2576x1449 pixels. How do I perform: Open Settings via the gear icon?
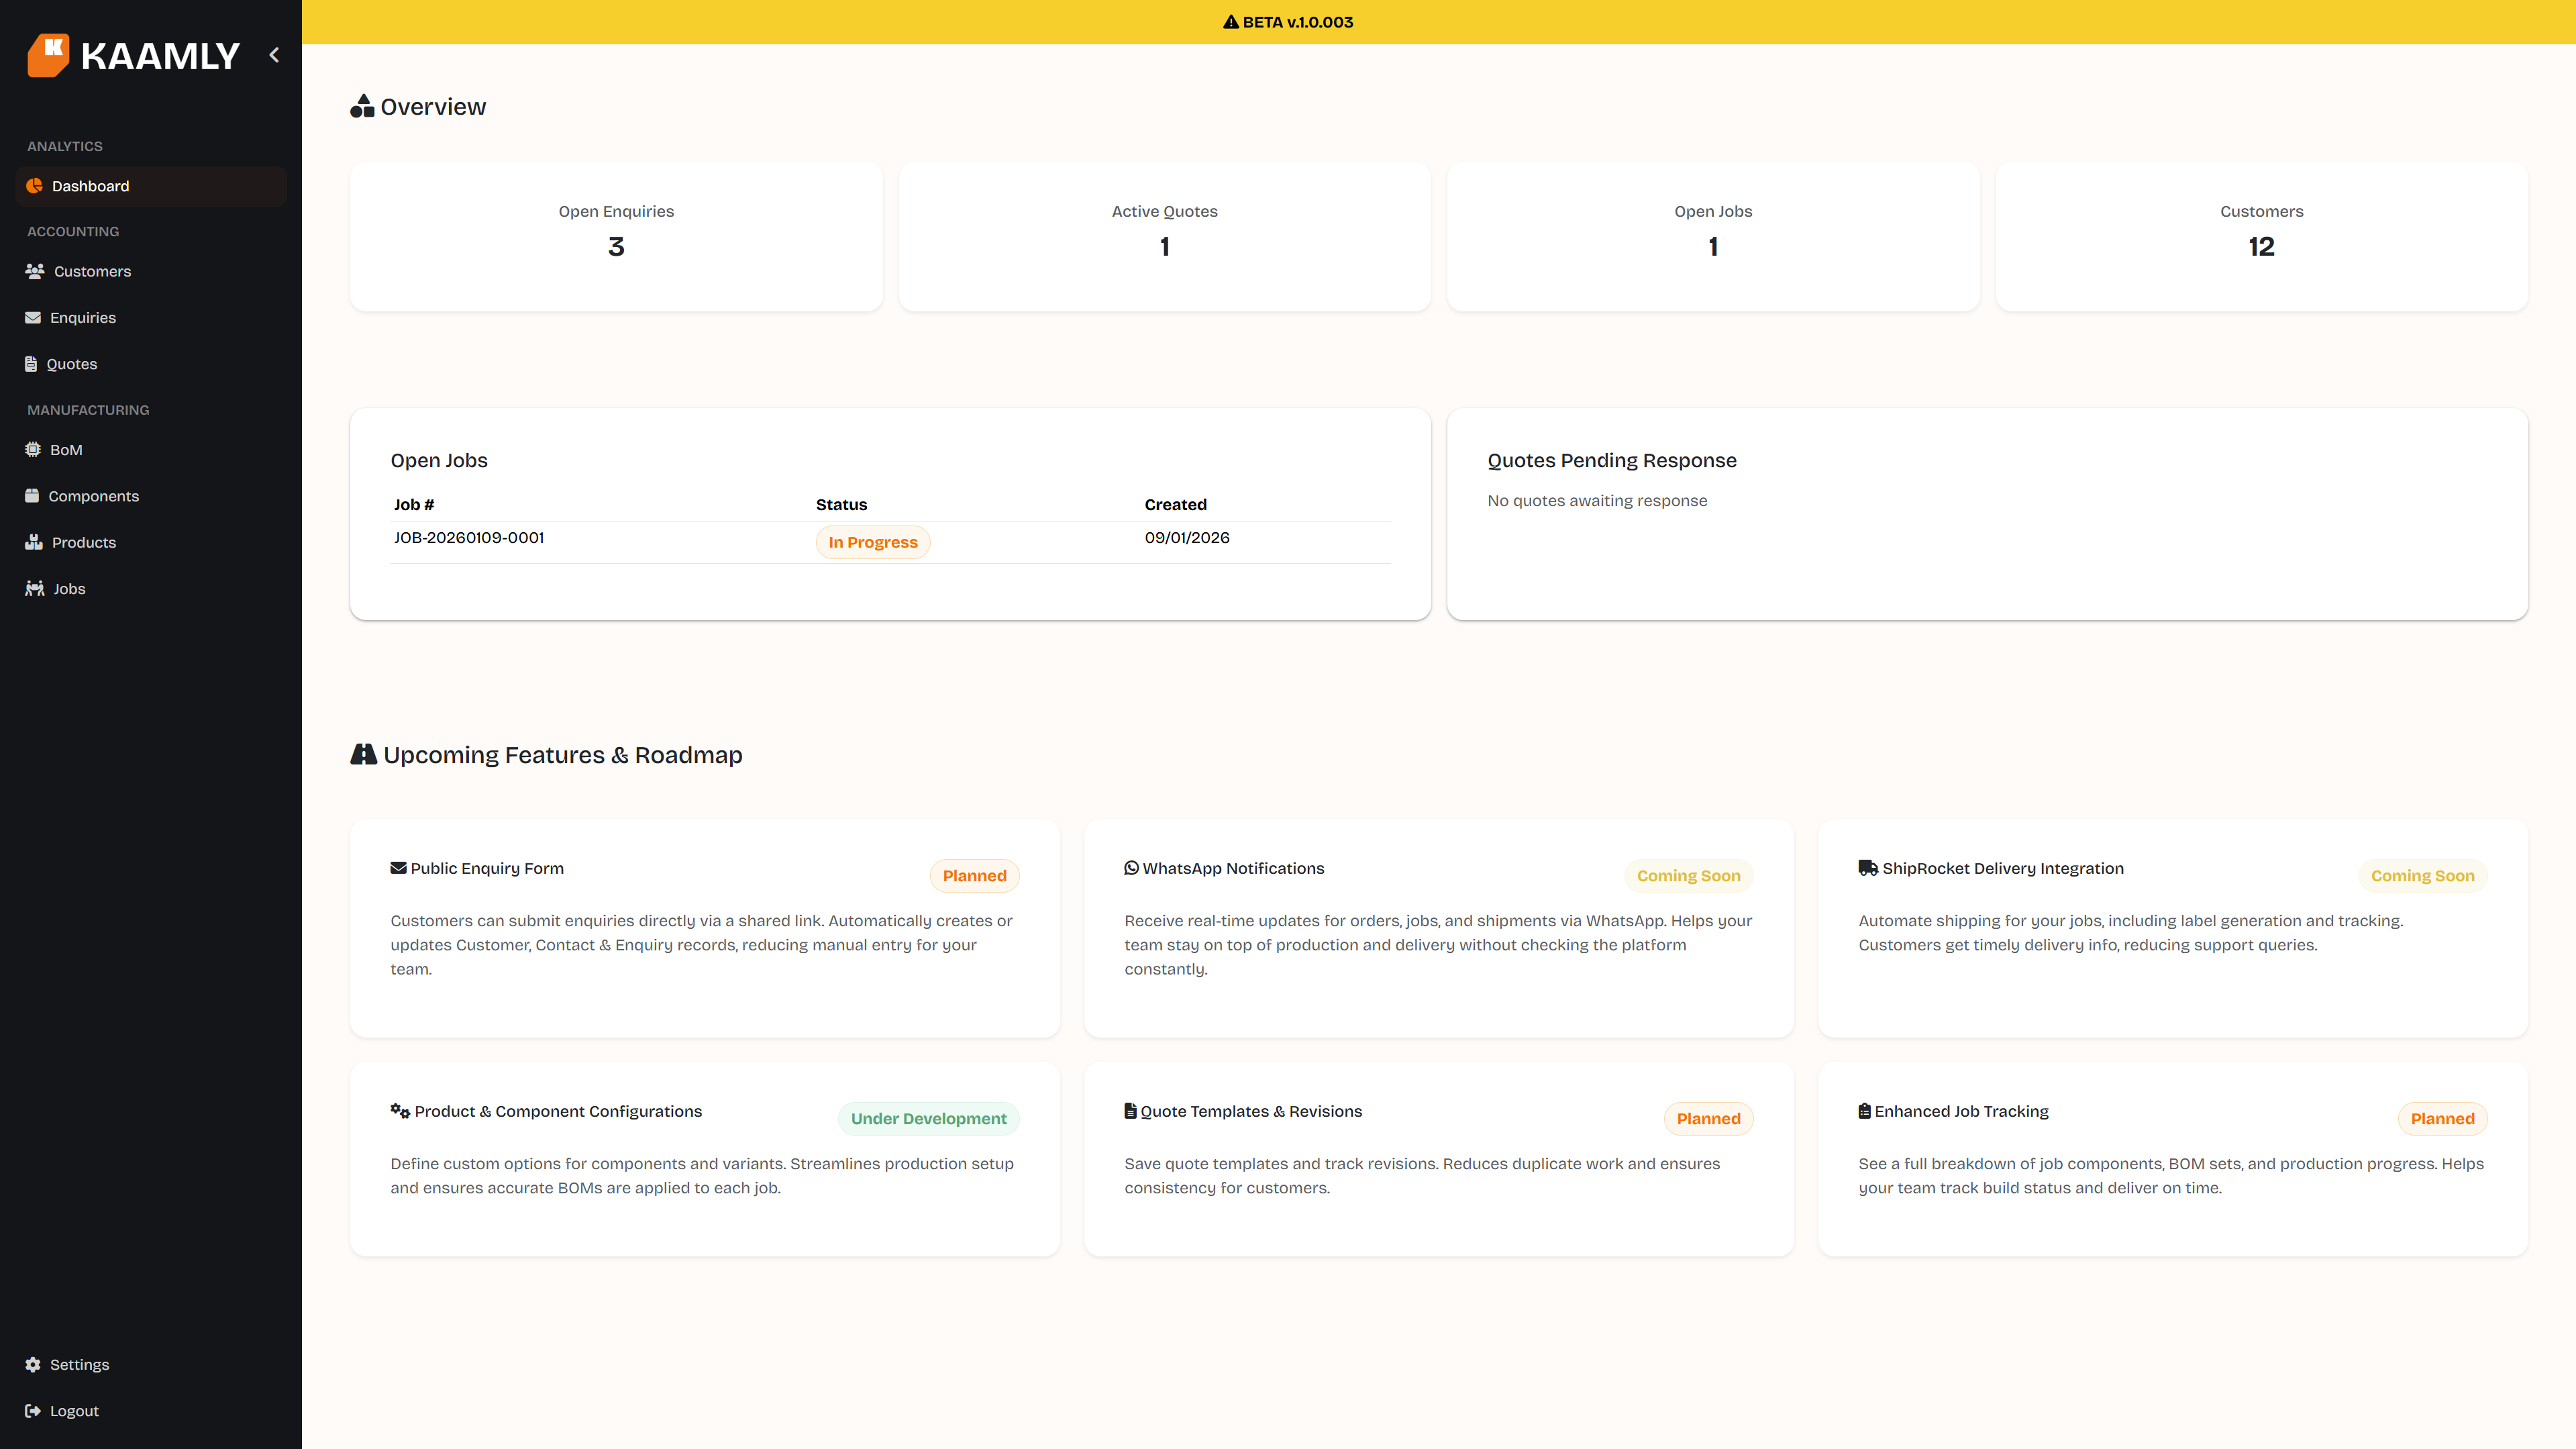click(x=32, y=1364)
